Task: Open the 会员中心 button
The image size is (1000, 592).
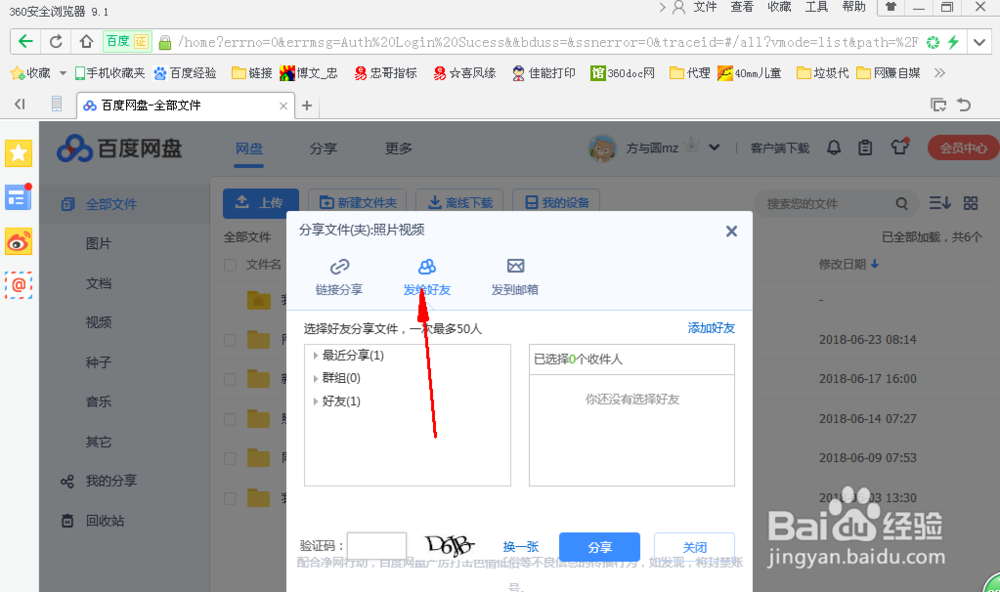Action: click(x=963, y=148)
